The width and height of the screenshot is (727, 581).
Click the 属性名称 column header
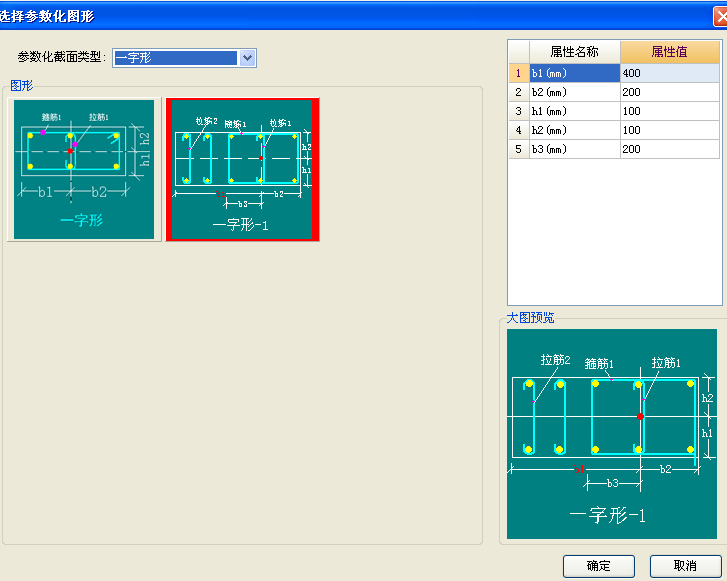coord(574,51)
